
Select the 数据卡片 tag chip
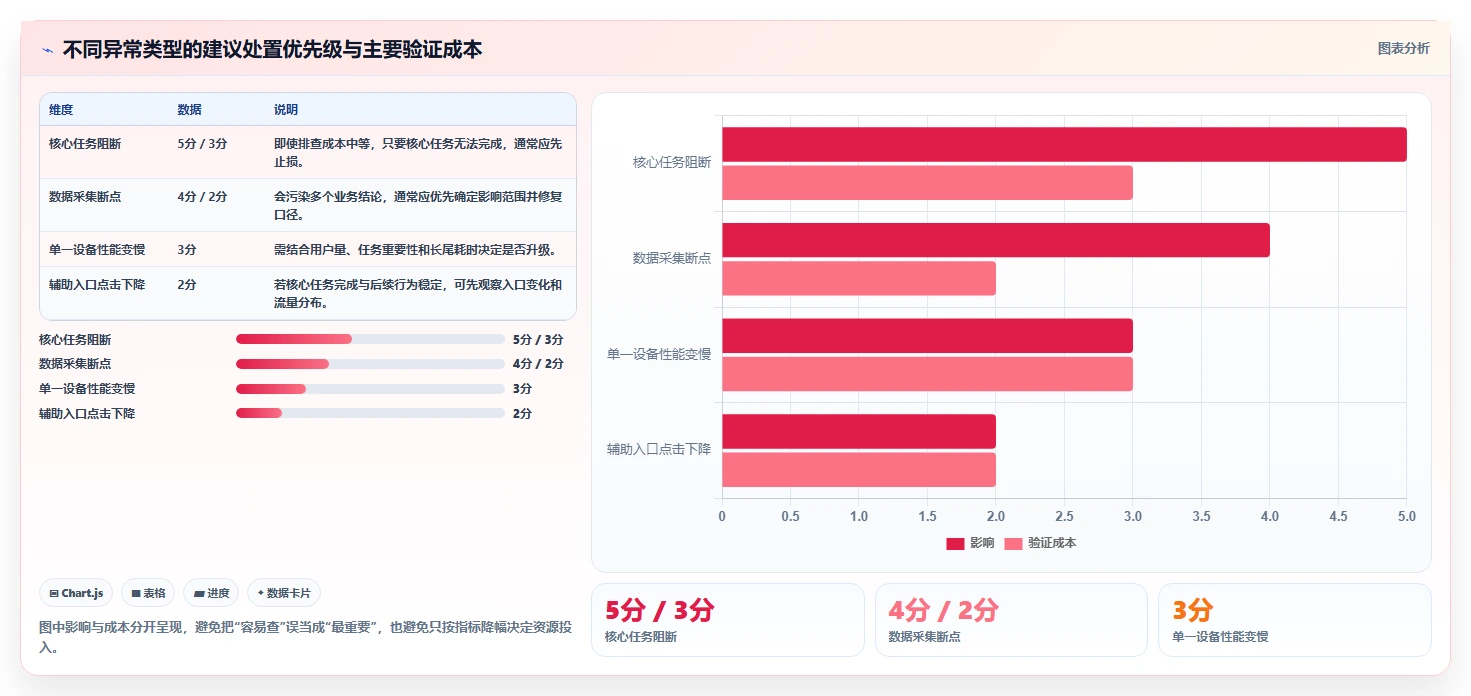click(x=284, y=593)
